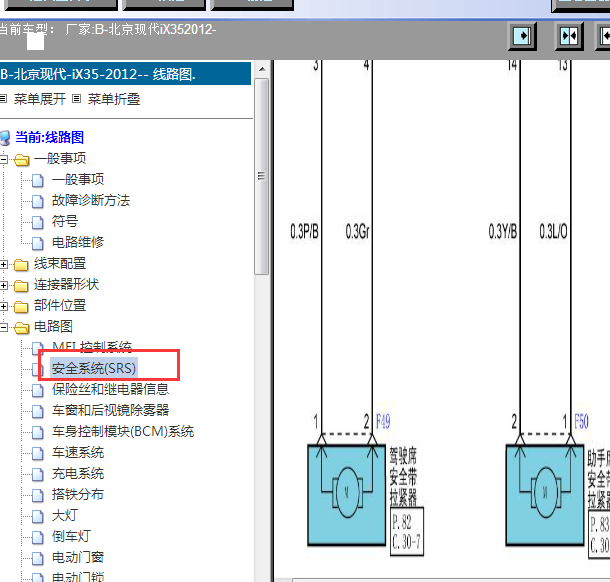The width and height of the screenshot is (610, 582).
Task: Click the page icon beside 电路维修
Action: pos(37,244)
